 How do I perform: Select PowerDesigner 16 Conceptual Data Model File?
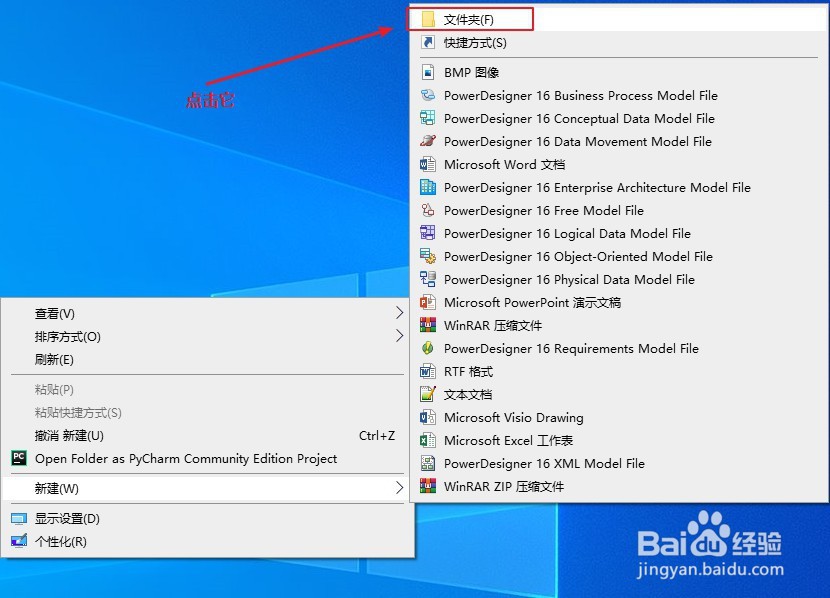pyautogui.click(x=619, y=119)
